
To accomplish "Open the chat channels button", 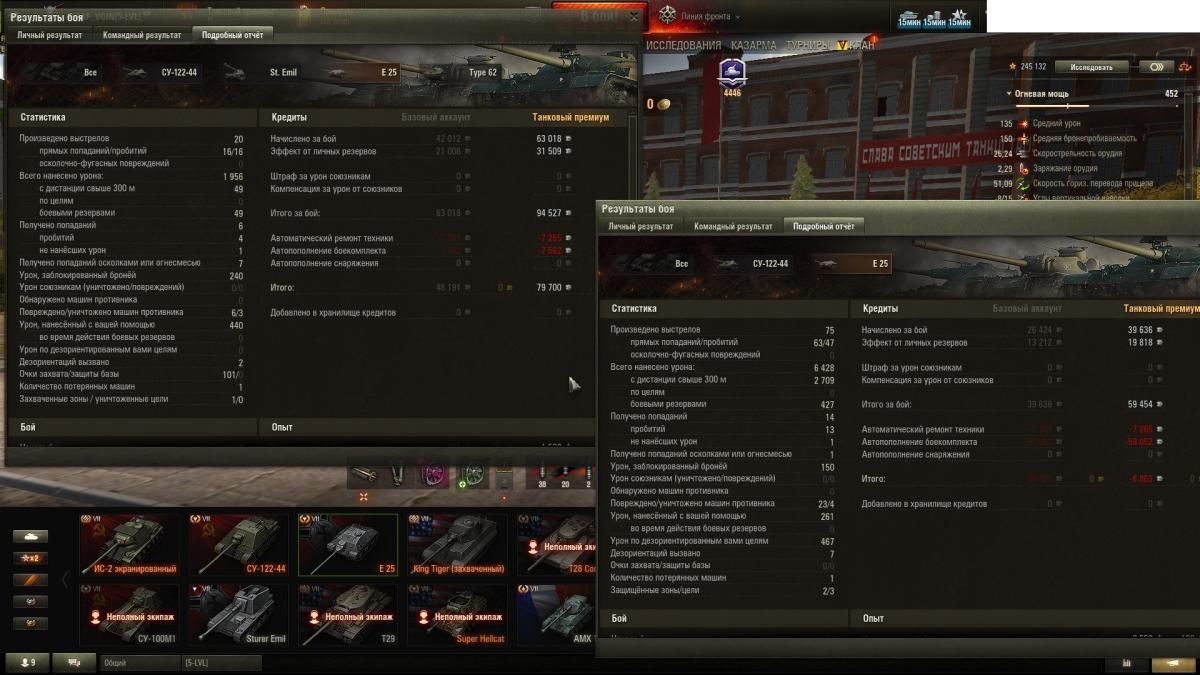I will [x=74, y=662].
